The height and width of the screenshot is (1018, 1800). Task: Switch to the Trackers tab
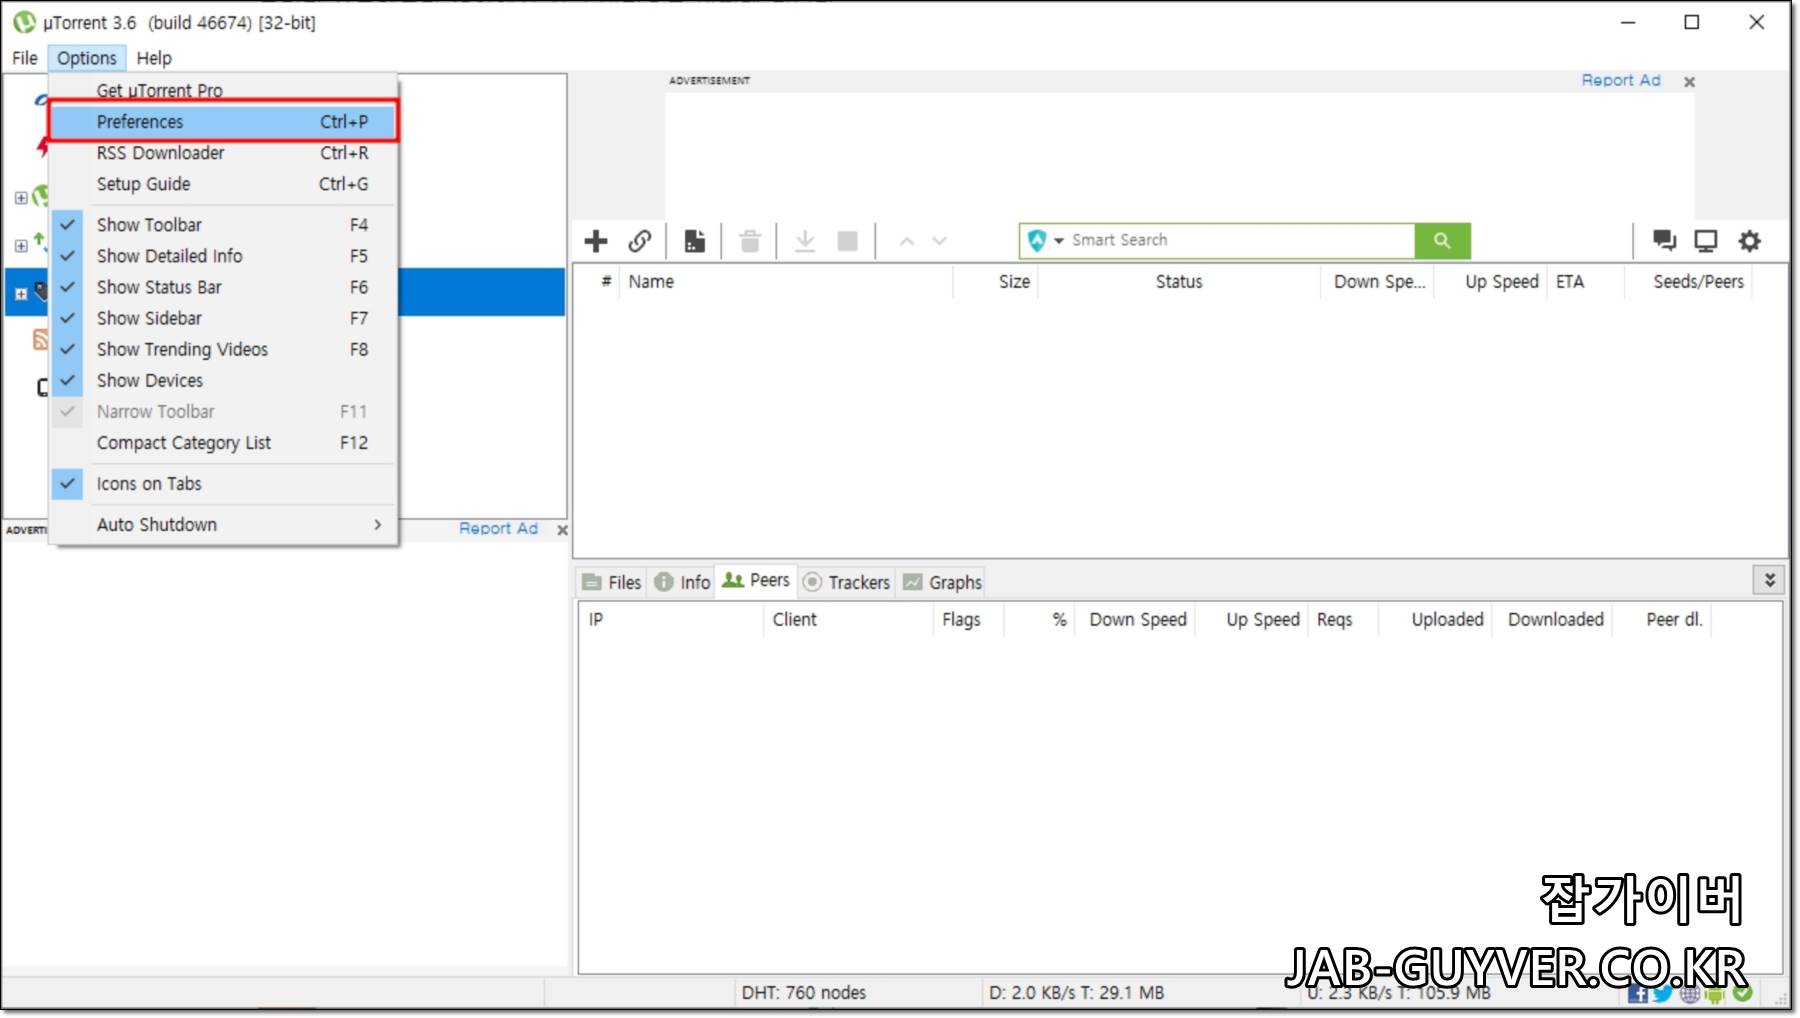847,582
